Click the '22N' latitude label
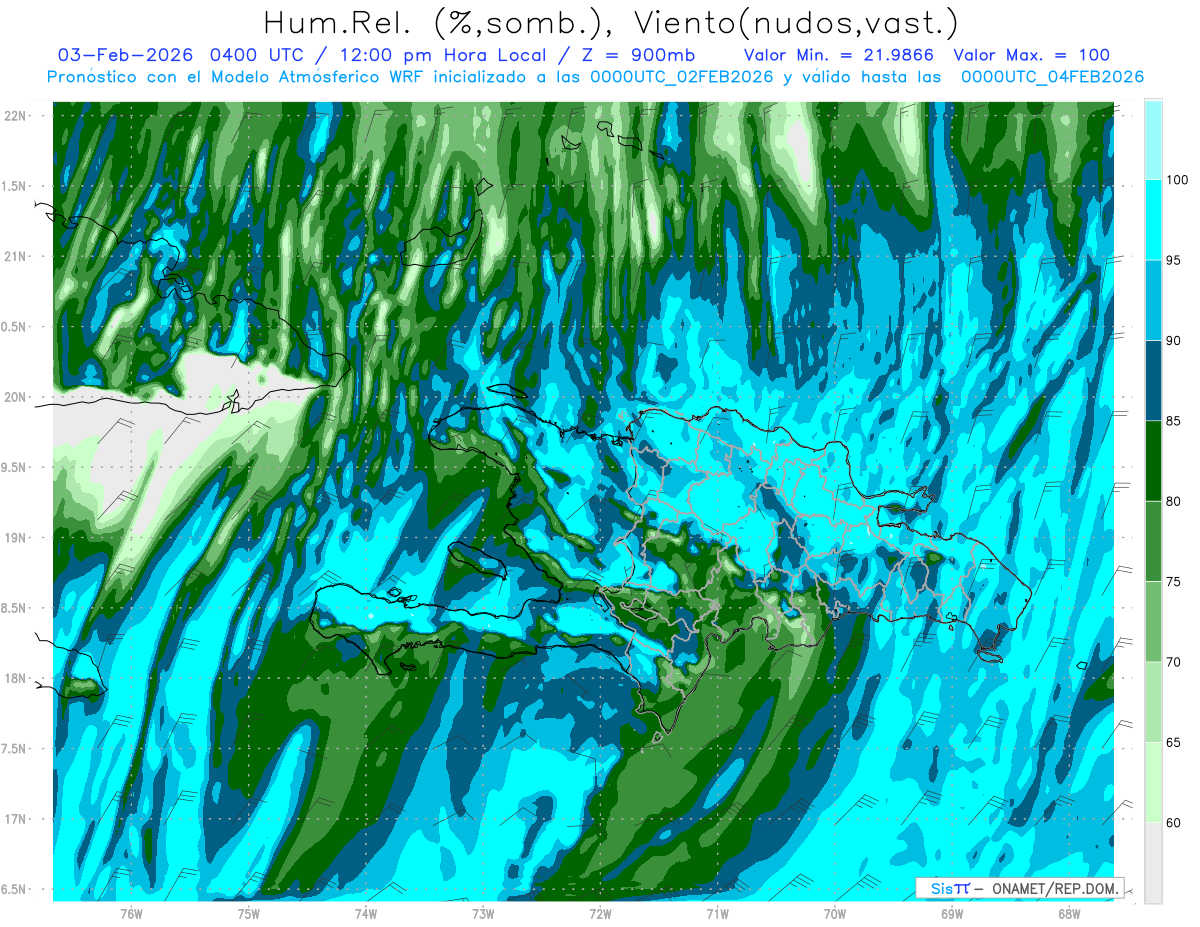 tap(16, 115)
